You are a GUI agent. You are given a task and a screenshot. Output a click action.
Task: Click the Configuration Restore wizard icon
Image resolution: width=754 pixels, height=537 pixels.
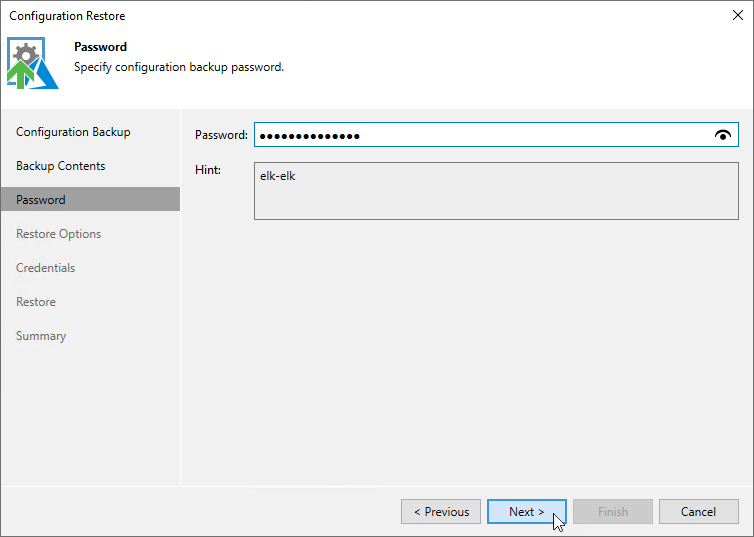coord(33,63)
